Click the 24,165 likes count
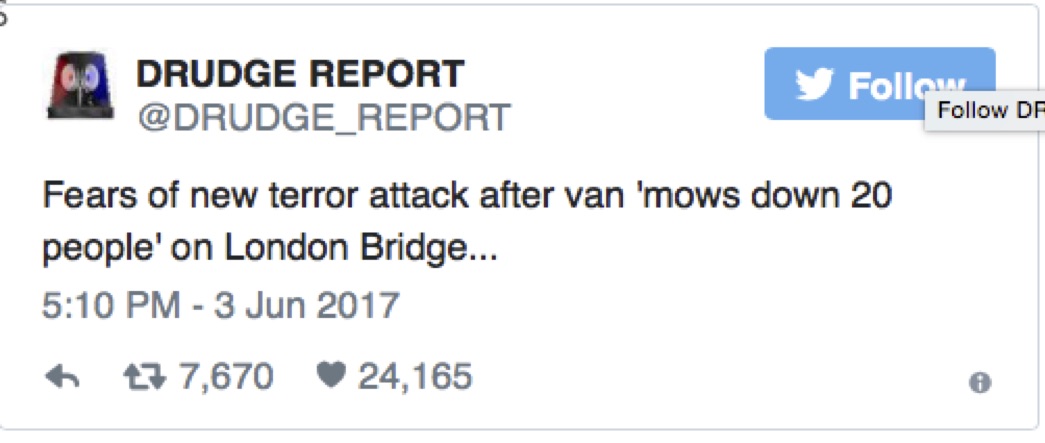This screenshot has height=443, width=1045. tap(414, 377)
